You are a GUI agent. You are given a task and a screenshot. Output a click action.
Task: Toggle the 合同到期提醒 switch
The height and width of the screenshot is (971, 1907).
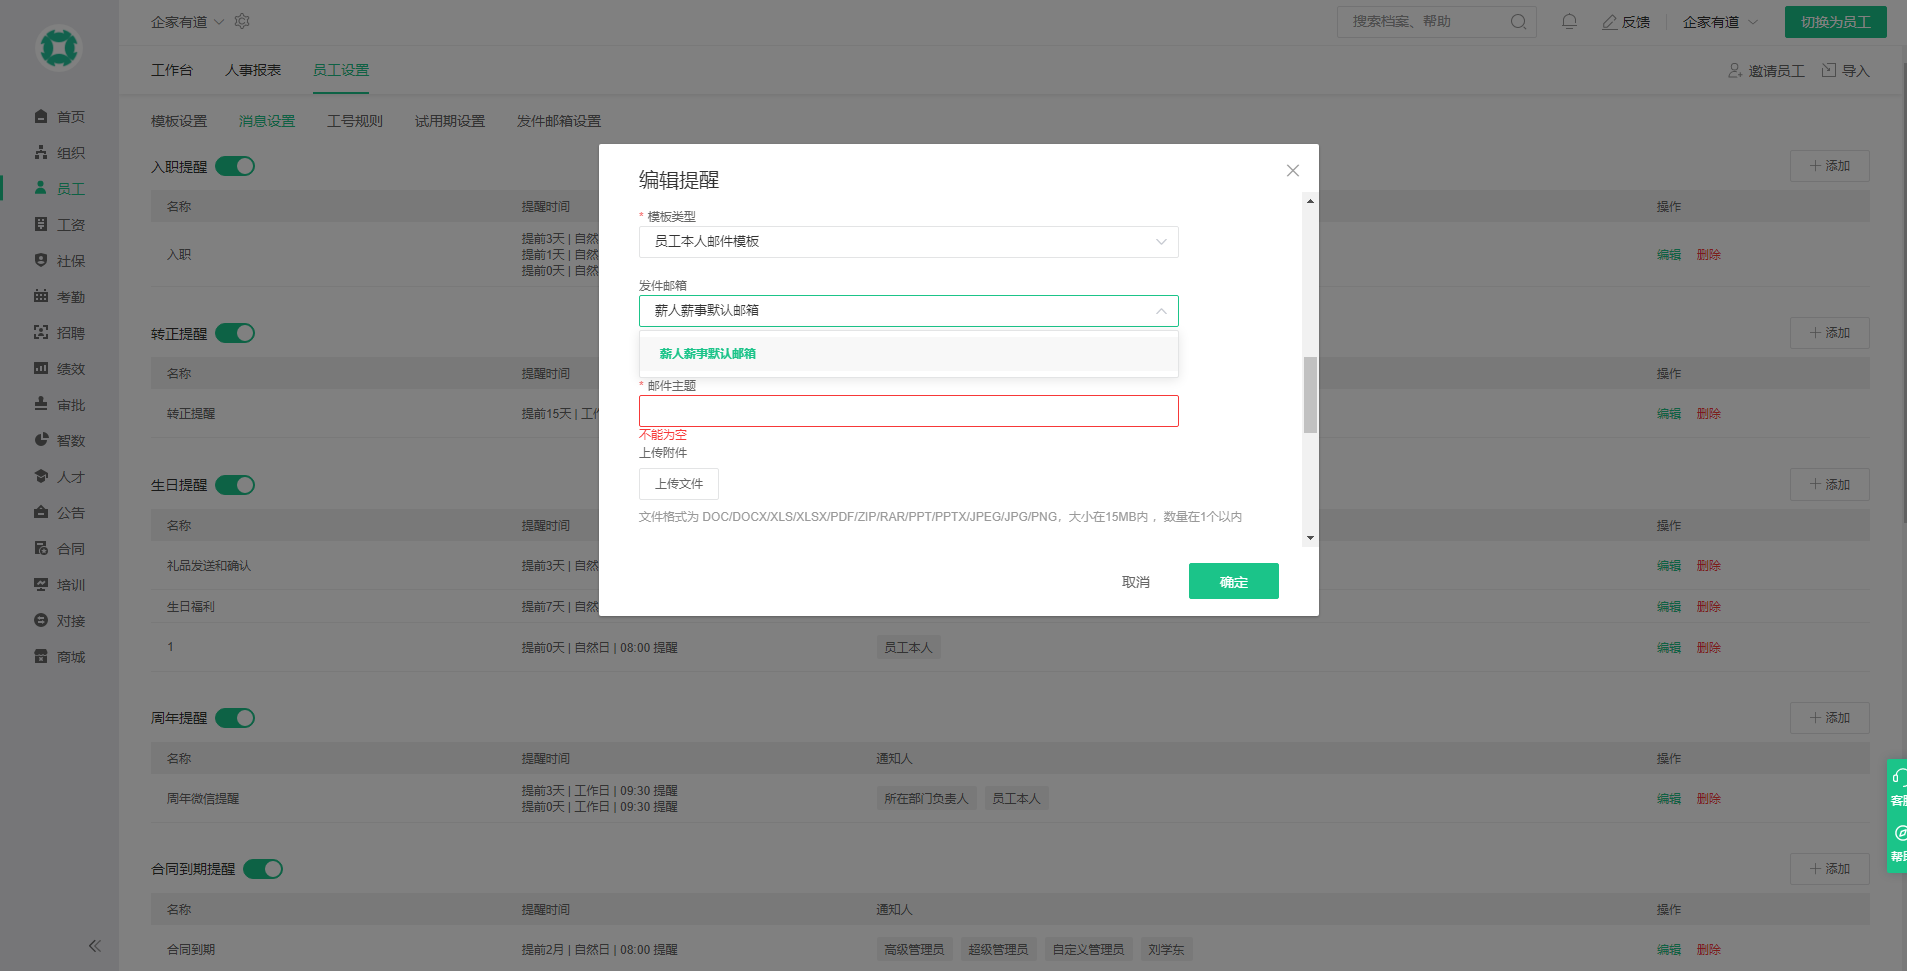263,869
